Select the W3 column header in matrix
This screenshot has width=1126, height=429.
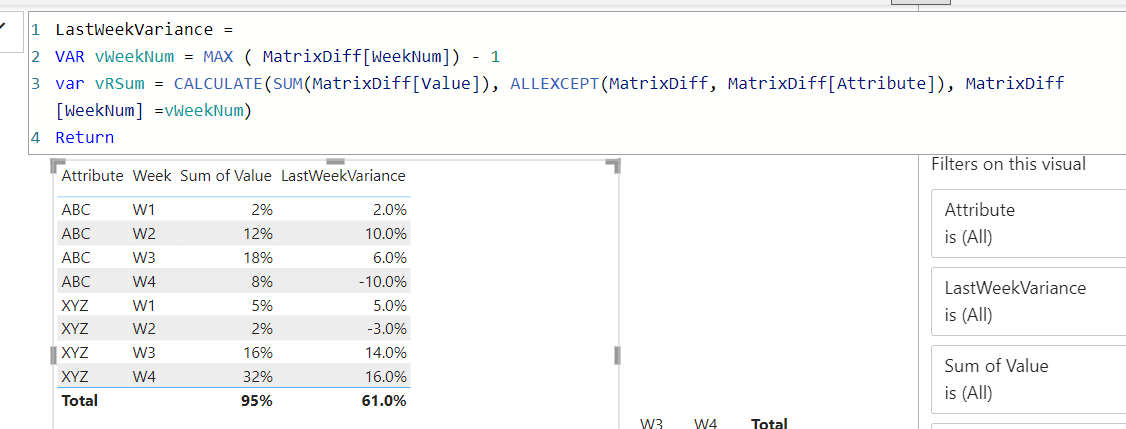(x=651, y=424)
